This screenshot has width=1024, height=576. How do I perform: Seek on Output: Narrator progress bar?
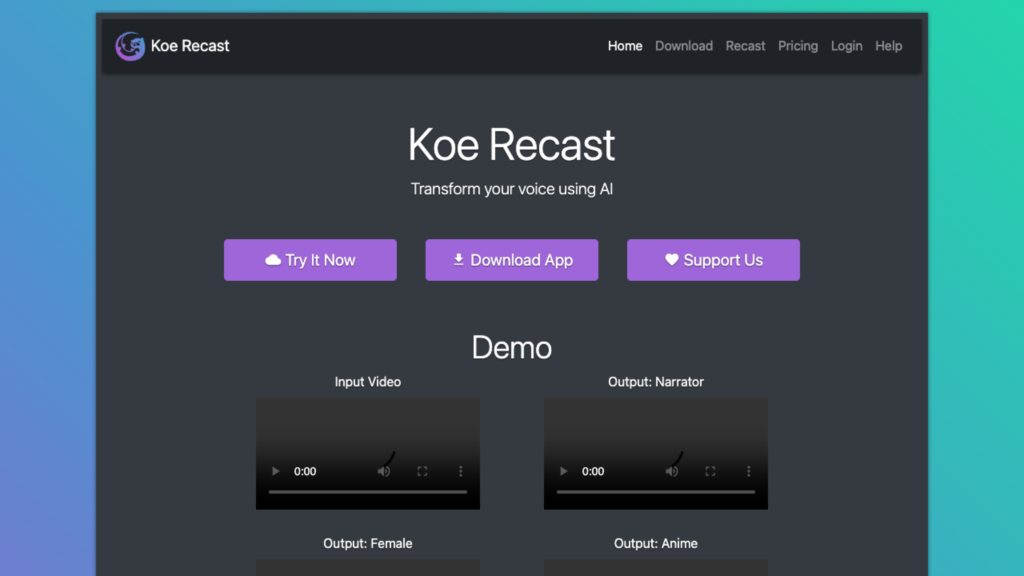(x=656, y=492)
